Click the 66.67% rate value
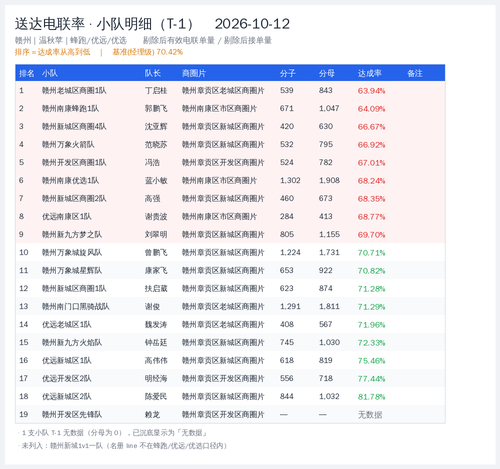This screenshot has height=469, width=500. click(x=371, y=127)
